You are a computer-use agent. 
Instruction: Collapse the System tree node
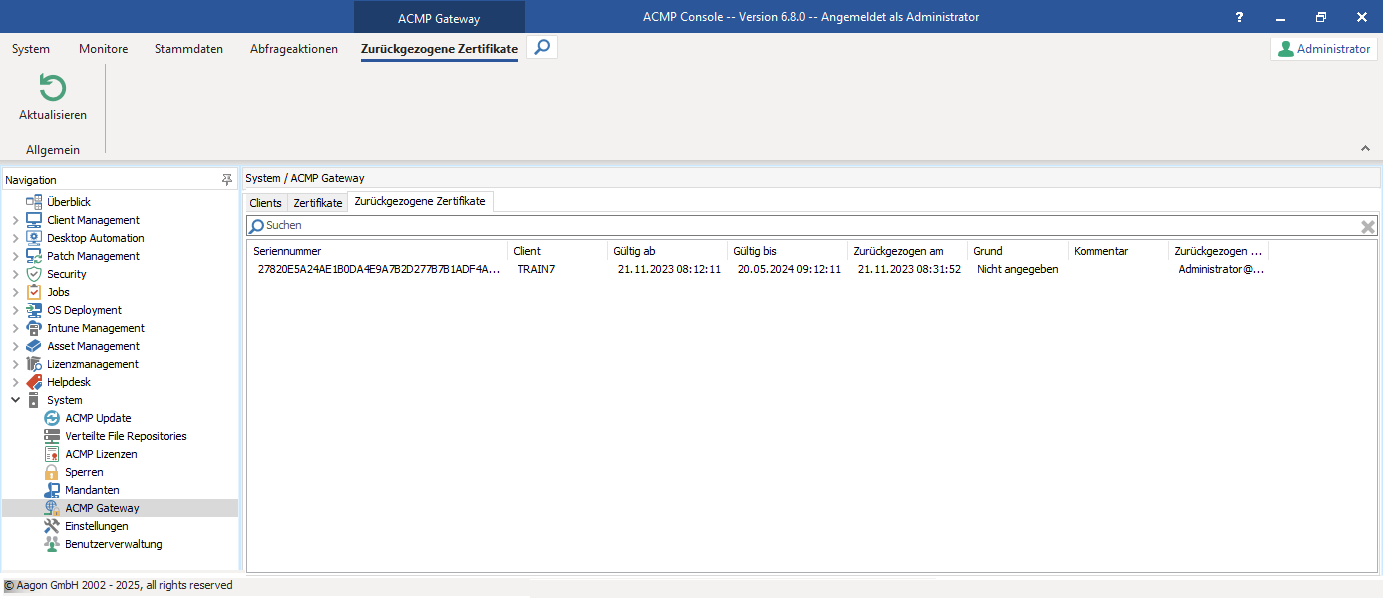click(x=15, y=399)
